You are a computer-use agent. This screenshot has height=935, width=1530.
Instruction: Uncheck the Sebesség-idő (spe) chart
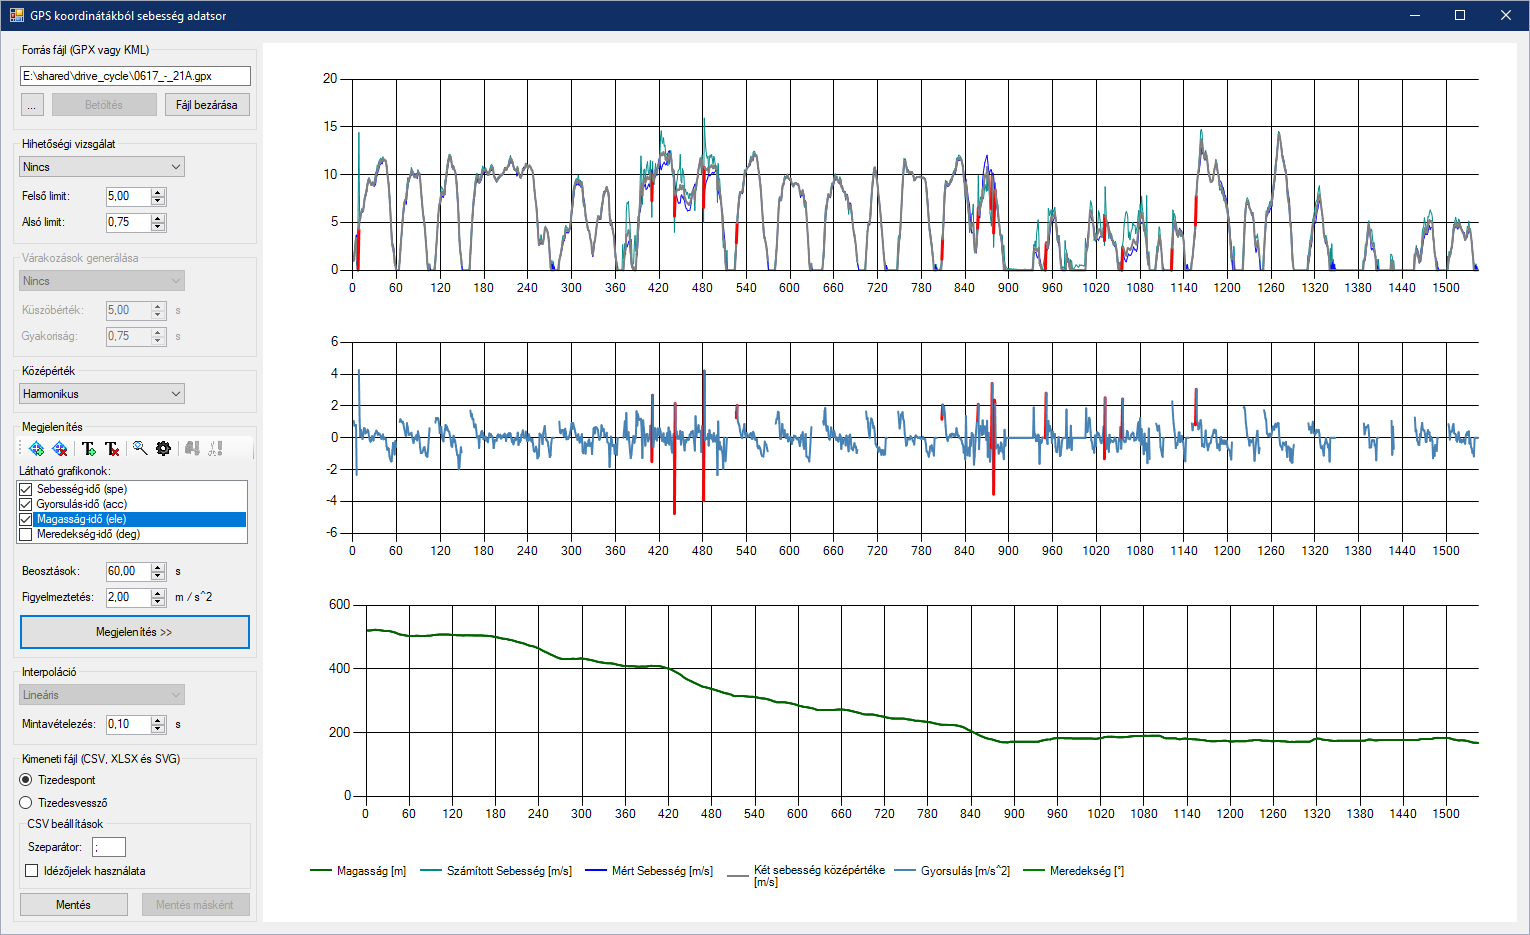click(26, 489)
